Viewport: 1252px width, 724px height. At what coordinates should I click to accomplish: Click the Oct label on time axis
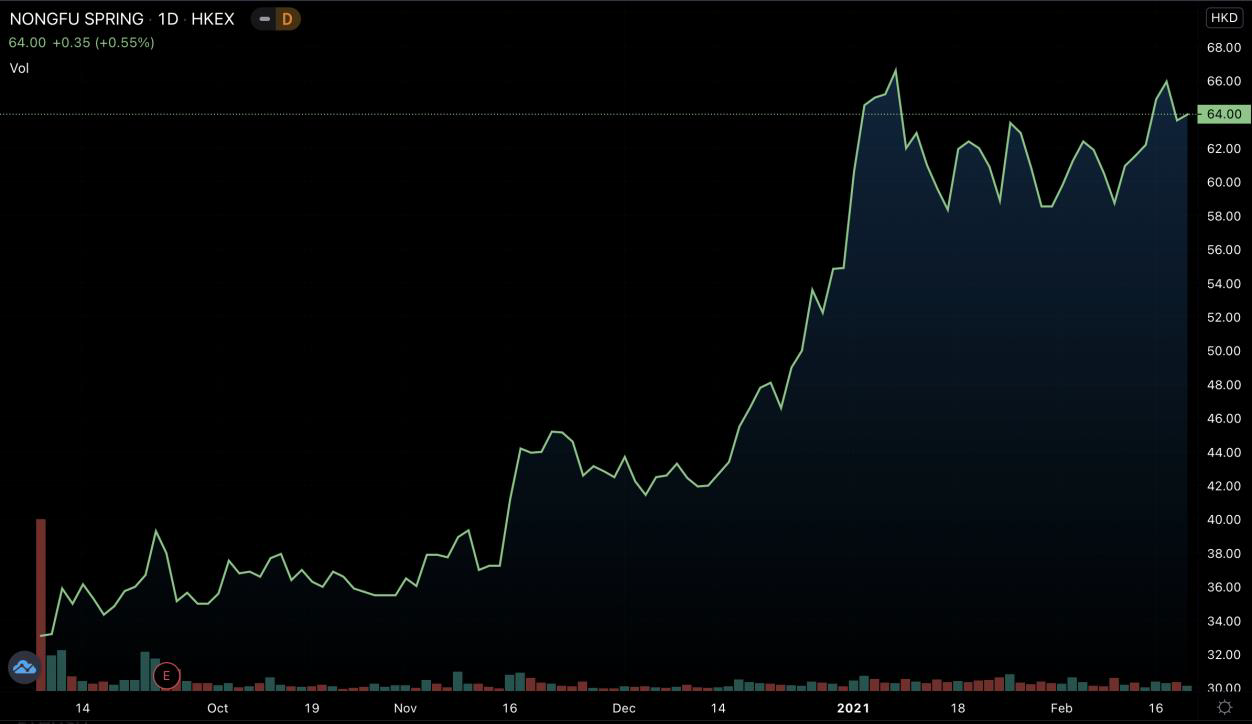(217, 708)
